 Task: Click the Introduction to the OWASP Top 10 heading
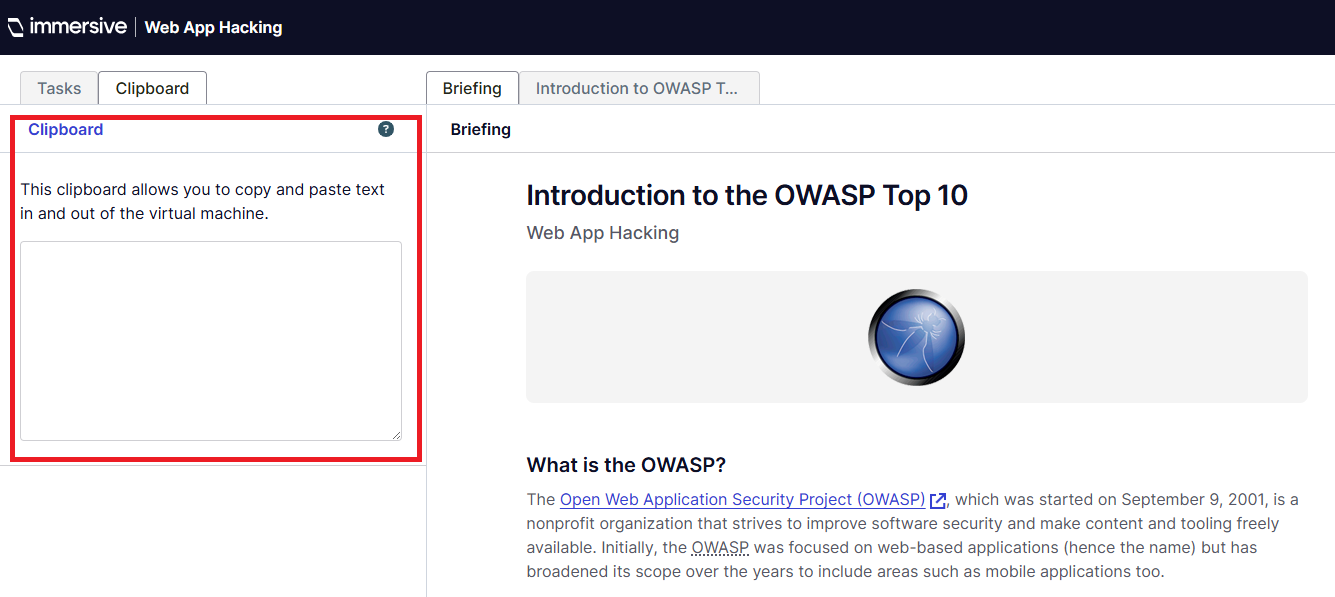click(x=747, y=195)
